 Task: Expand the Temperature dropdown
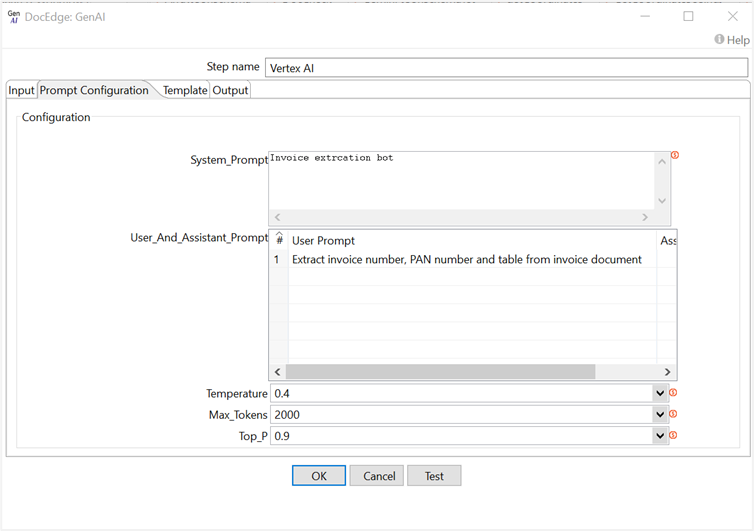click(660, 394)
